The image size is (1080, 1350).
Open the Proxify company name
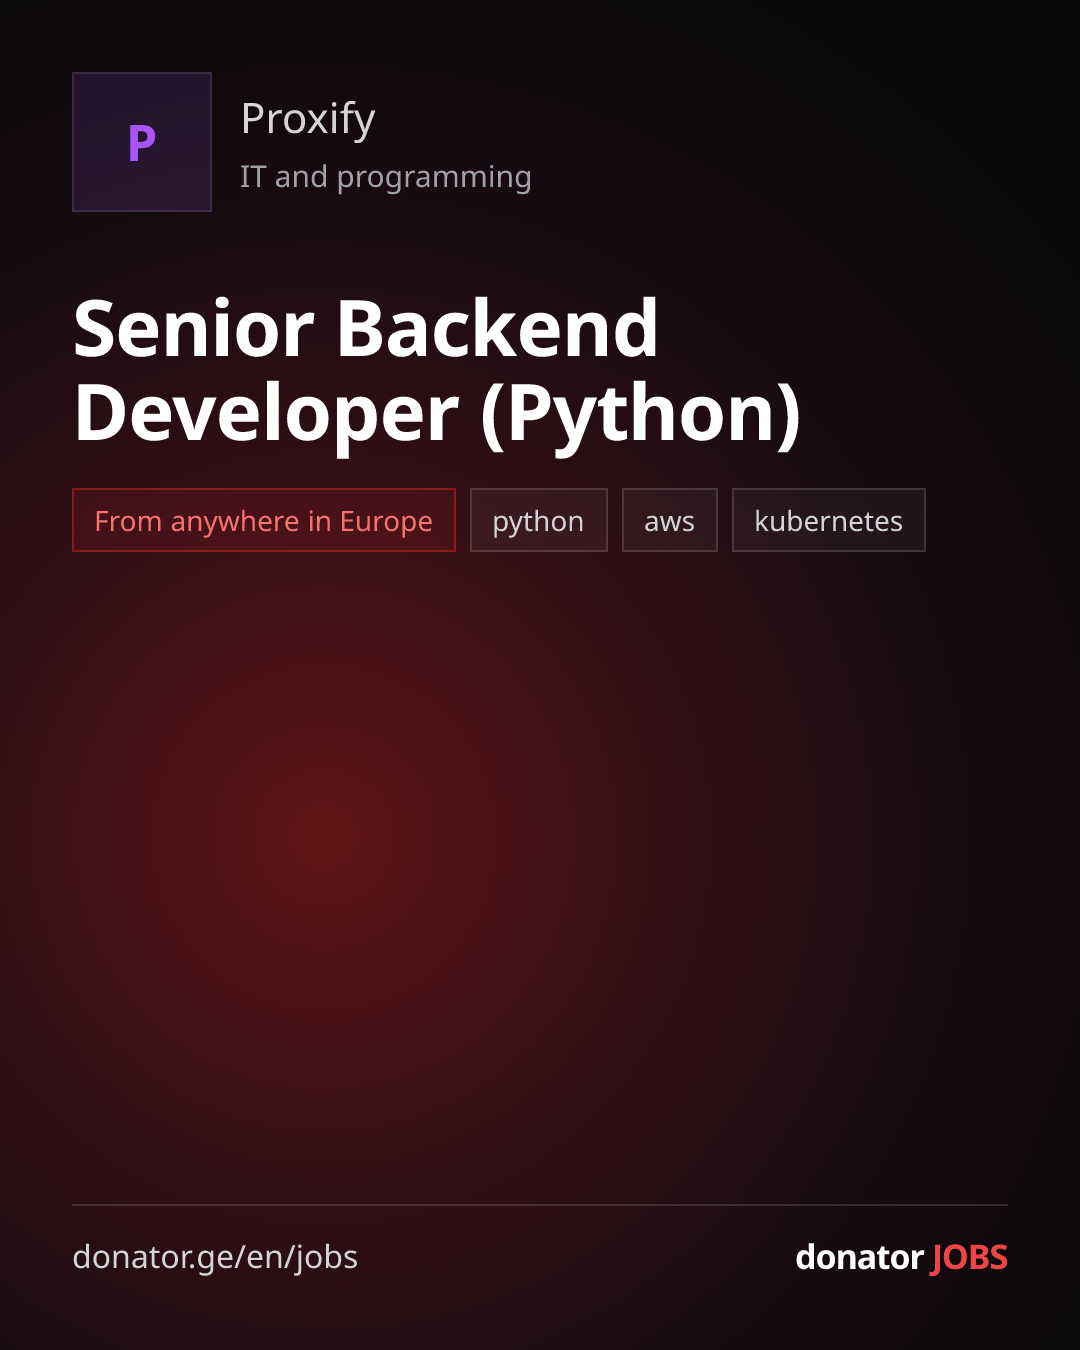(x=308, y=119)
